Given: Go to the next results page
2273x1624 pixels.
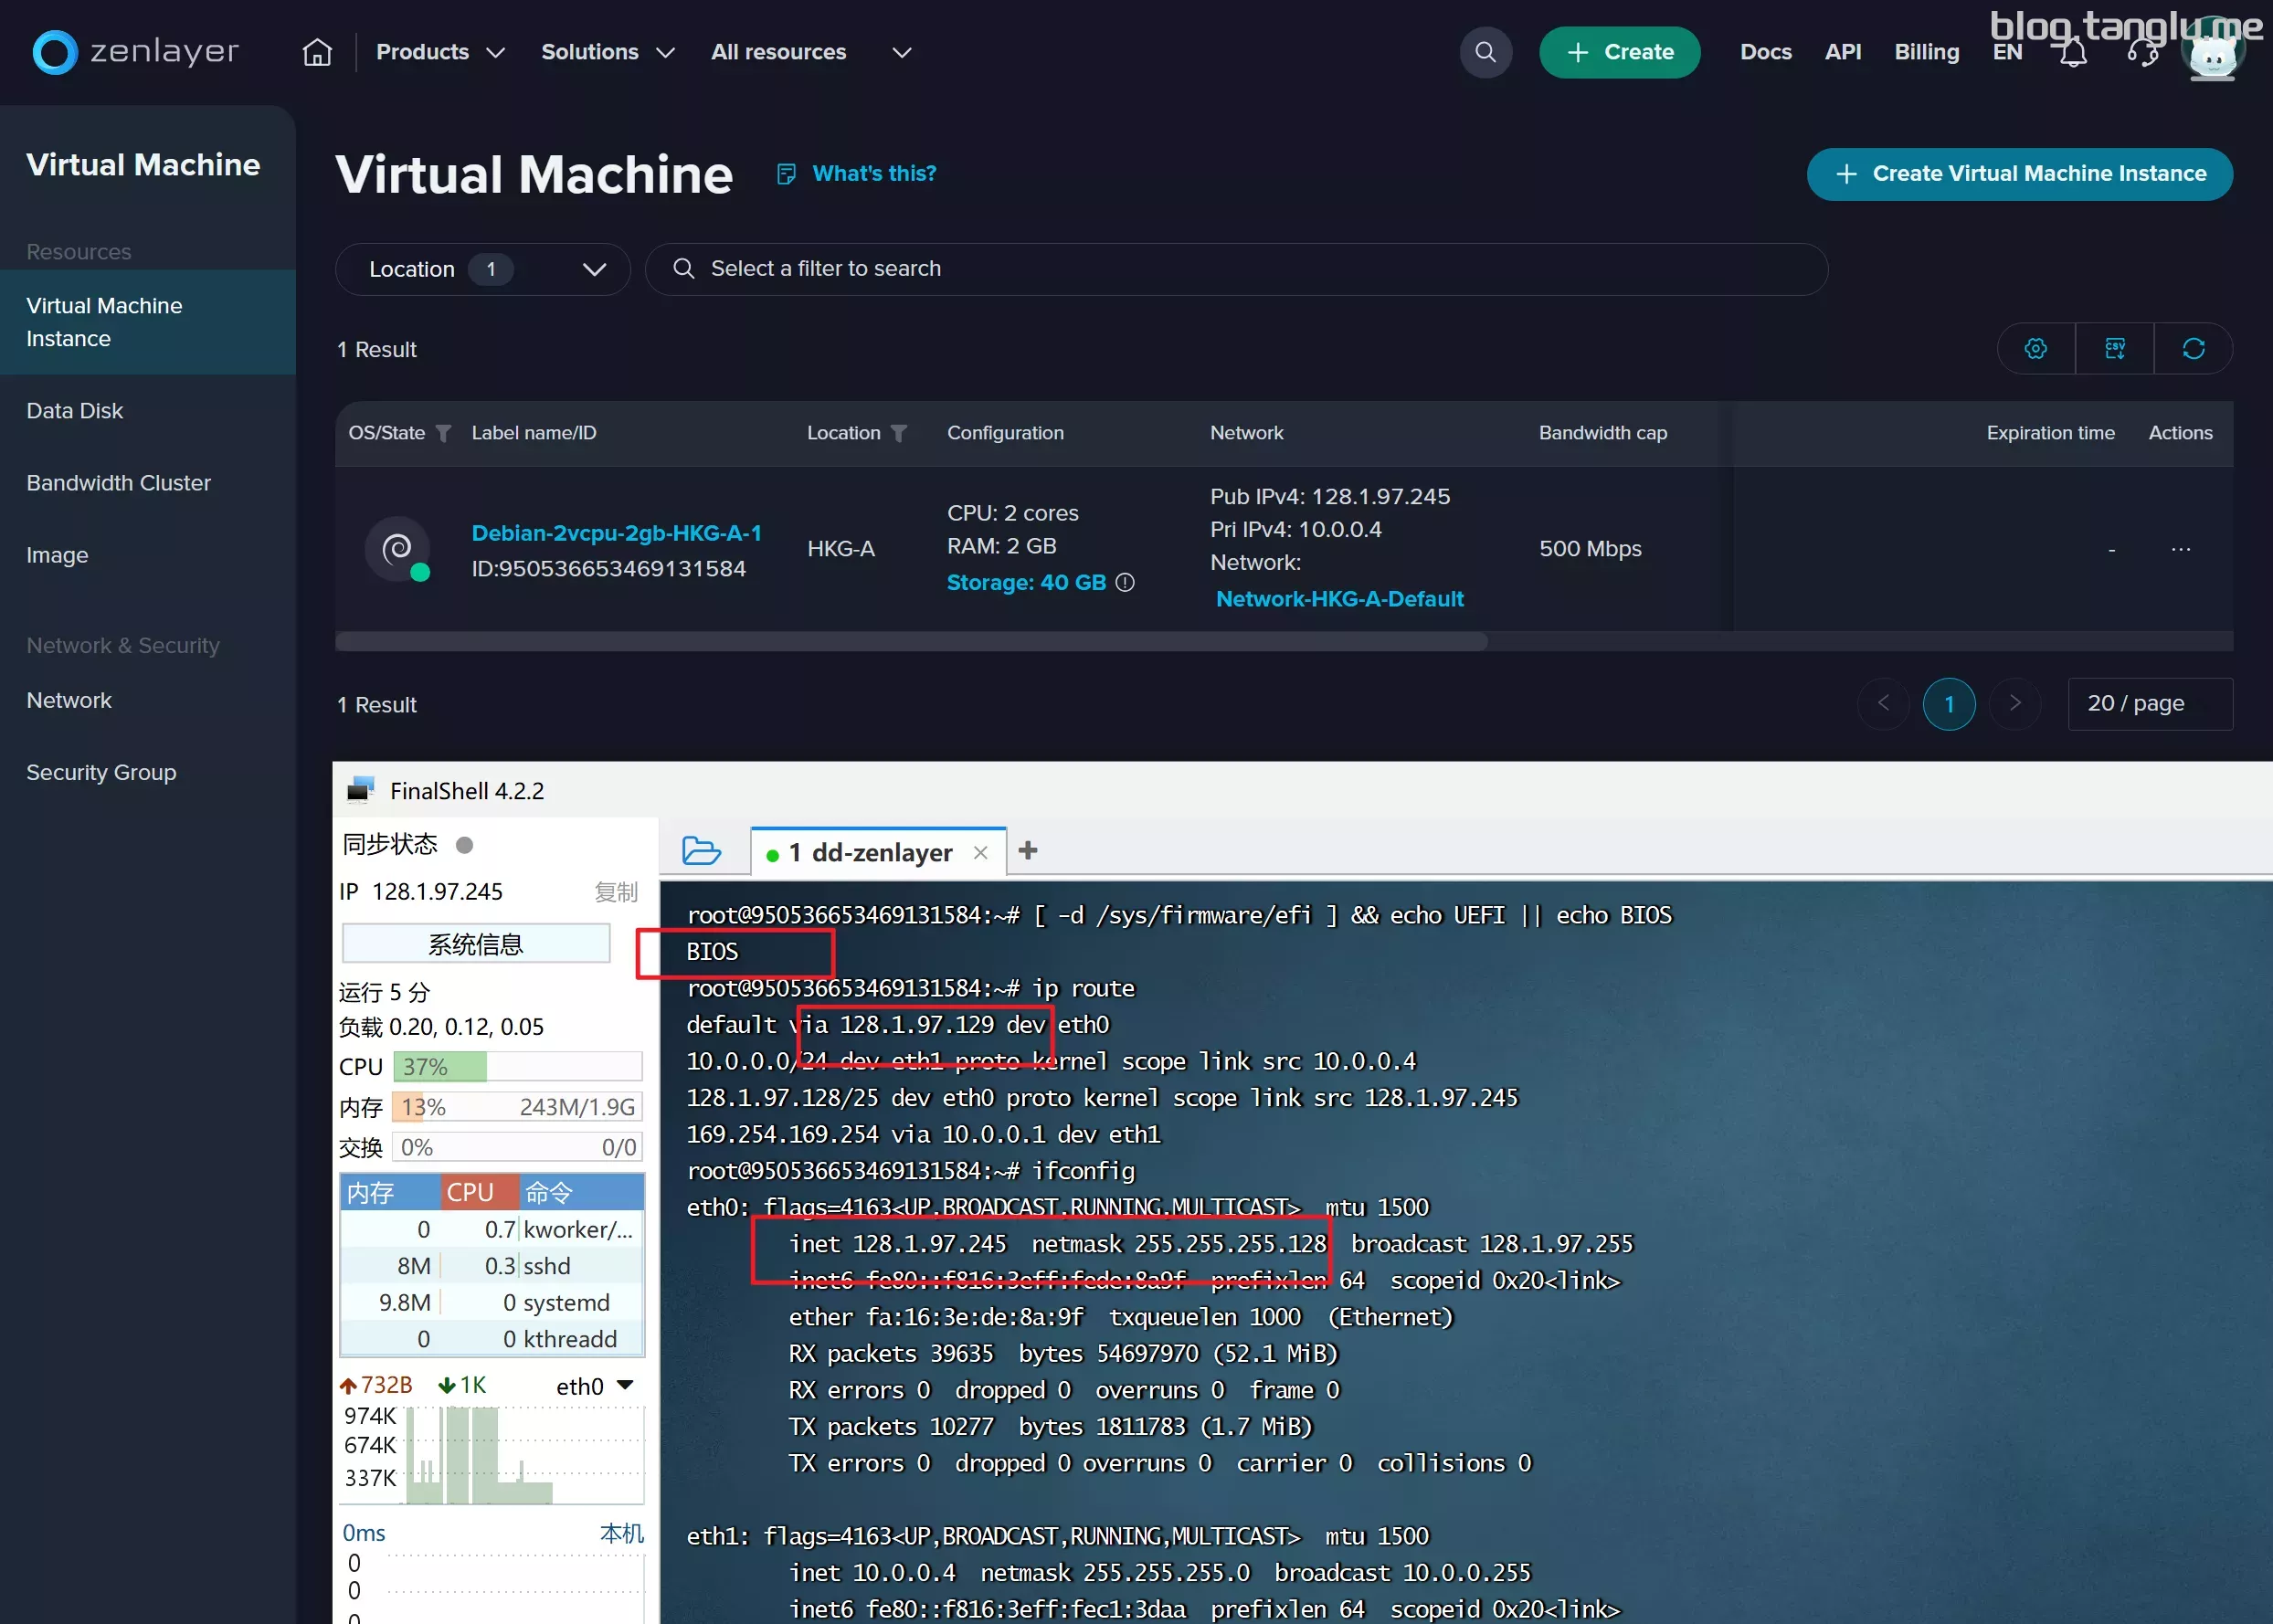Looking at the screenshot, I should click(2015, 704).
